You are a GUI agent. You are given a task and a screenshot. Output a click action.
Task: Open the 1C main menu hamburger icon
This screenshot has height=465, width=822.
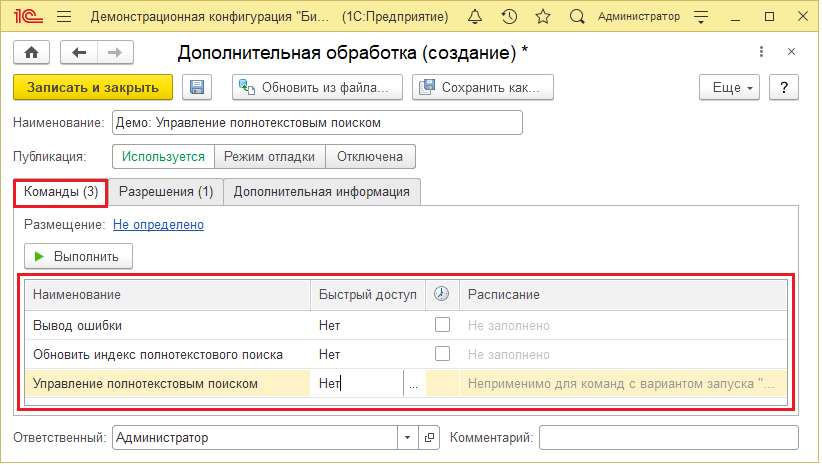(x=64, y=17)
